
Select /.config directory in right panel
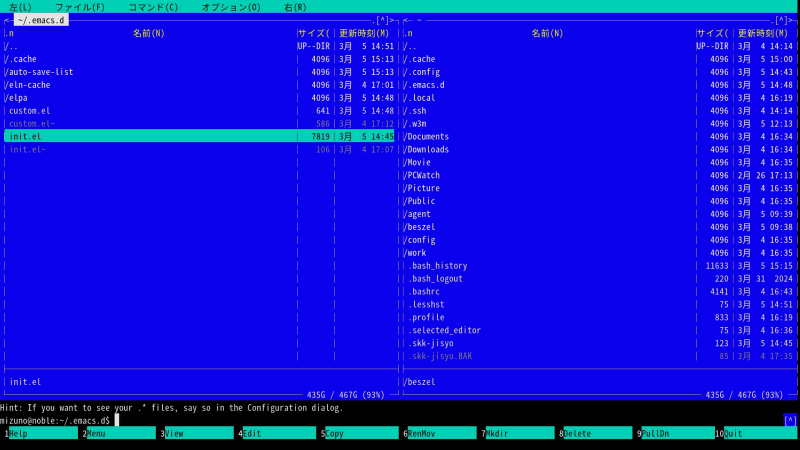click(x=598, y=72)
